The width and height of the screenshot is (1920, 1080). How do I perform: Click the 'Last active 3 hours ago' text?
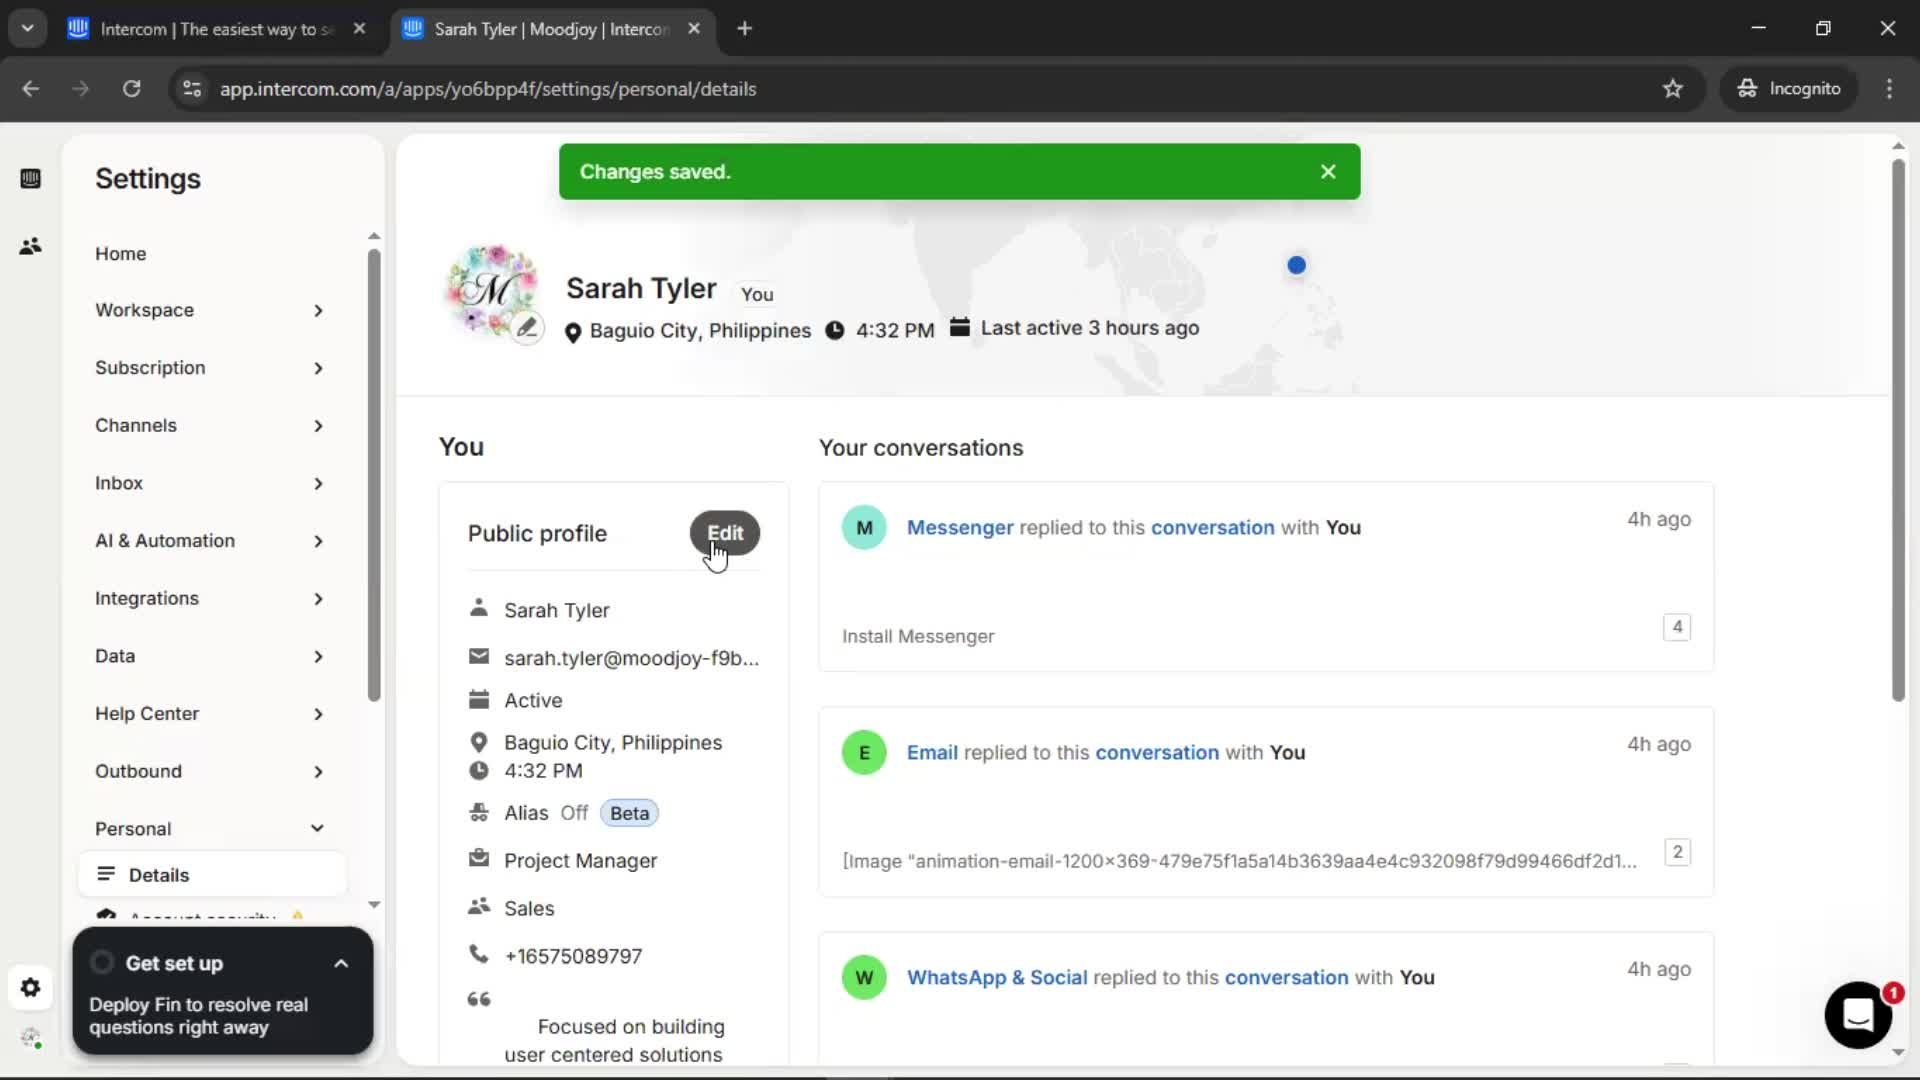pyautogui.click(x=1089, y=329)
